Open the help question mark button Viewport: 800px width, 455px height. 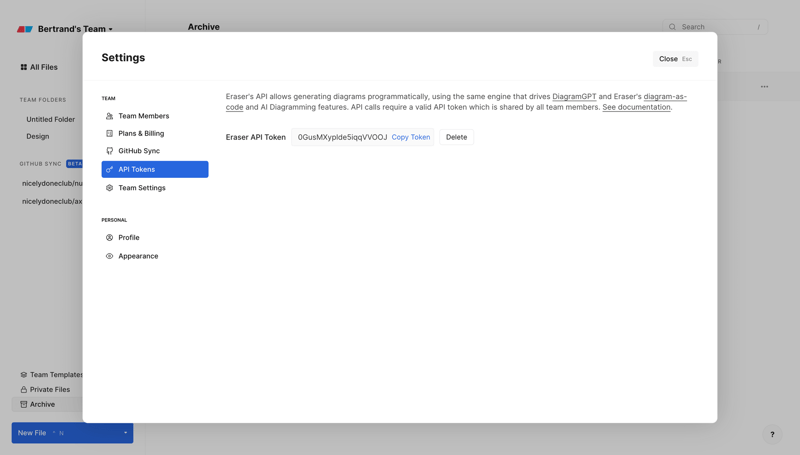[x=772, y=435]
